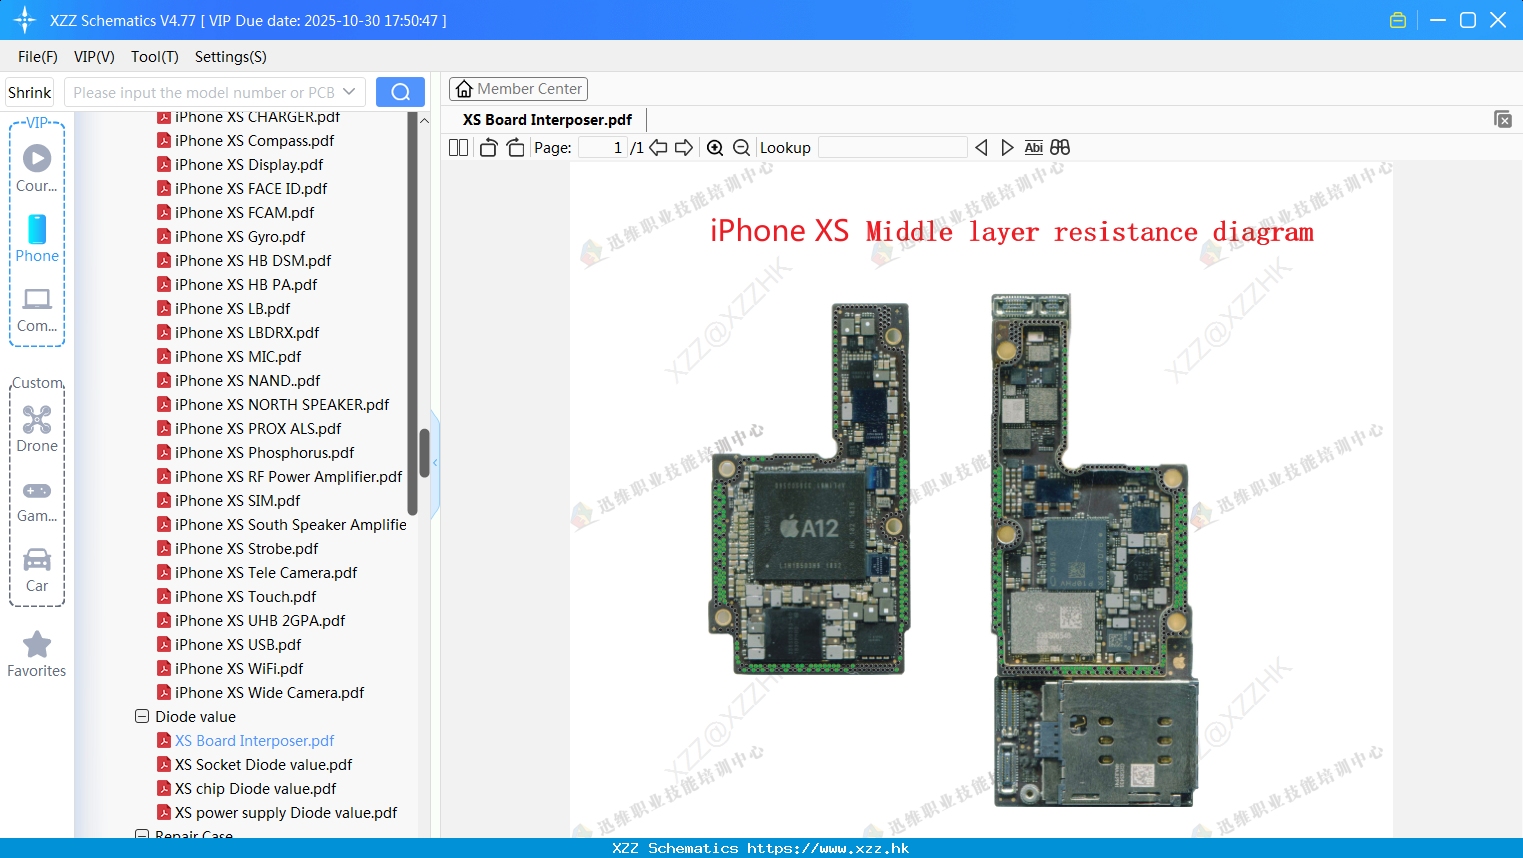Open iPhone XS LB.pdf
Viewport: 1523px width, 858px height.
232,309
